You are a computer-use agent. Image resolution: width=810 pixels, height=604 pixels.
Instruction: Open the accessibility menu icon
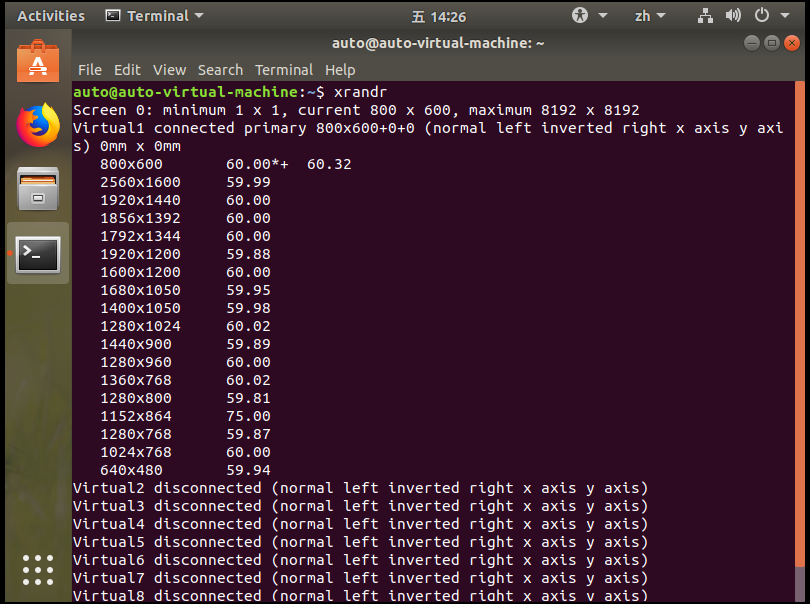click(578, 15)
